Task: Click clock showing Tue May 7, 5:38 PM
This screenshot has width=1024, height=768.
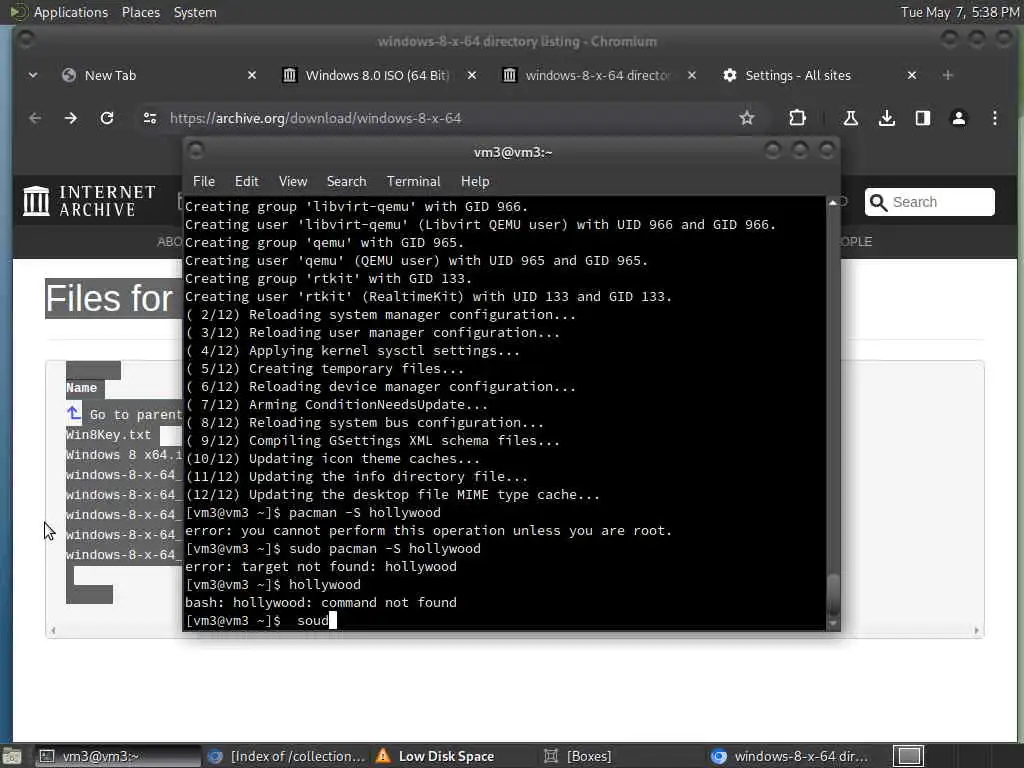Action: pyautogui.click(x=959, y=12)
